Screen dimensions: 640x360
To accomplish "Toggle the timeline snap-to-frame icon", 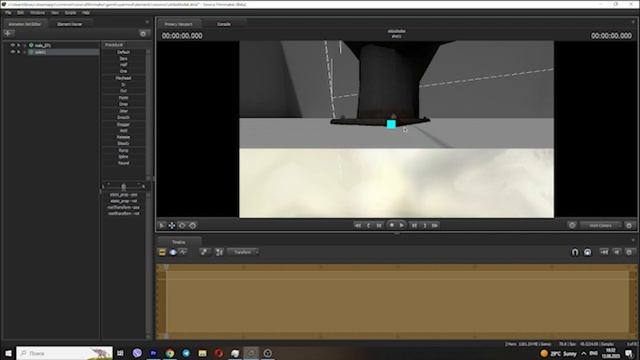I will click(587, 252).
